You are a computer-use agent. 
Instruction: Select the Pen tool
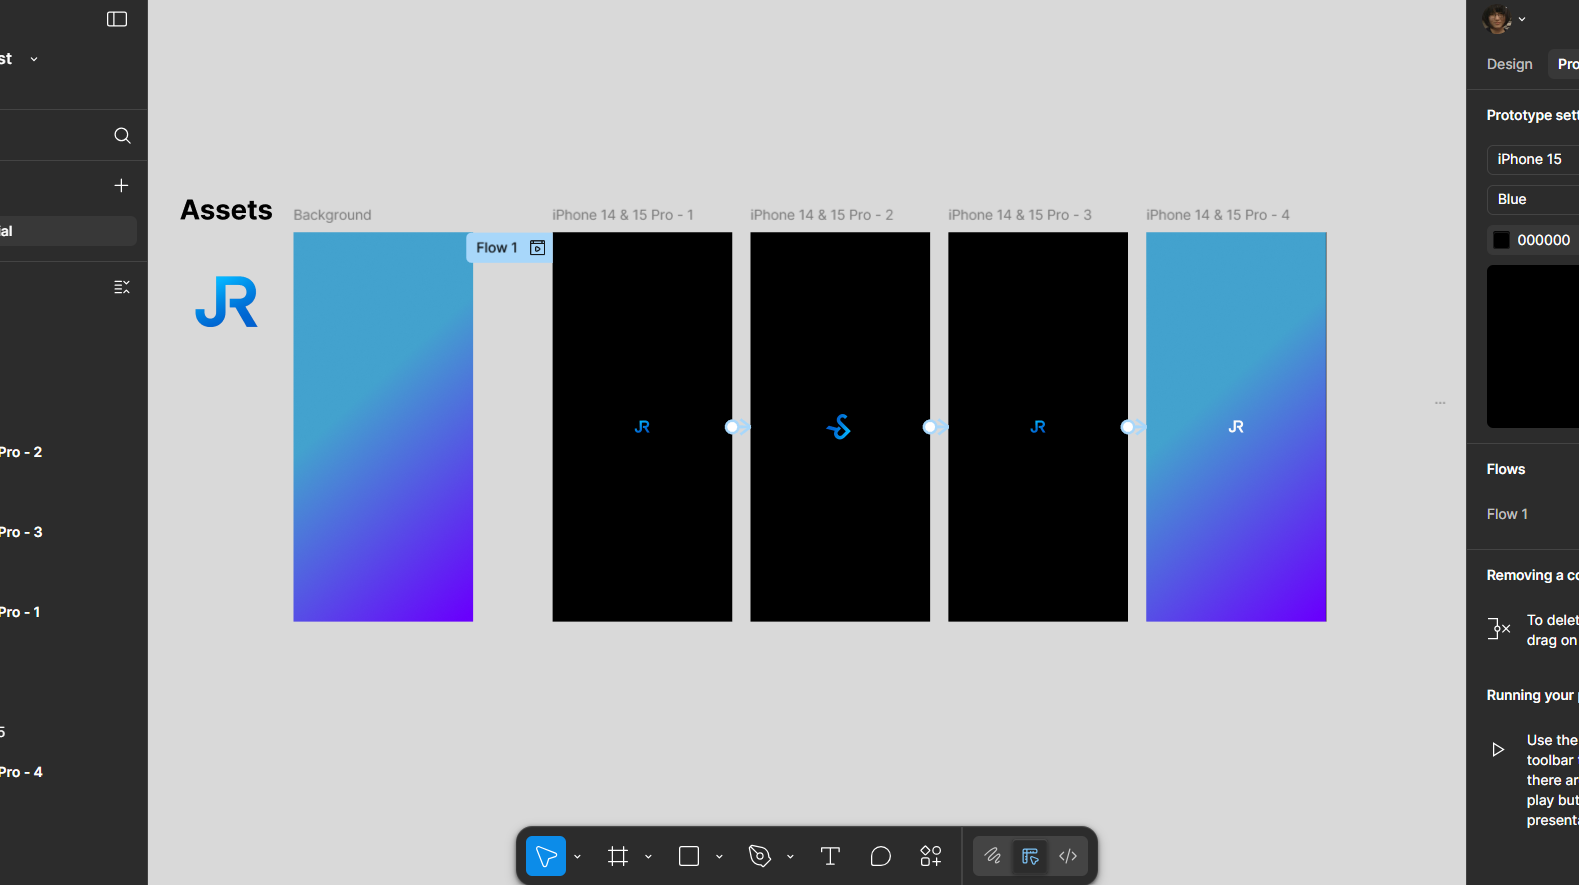pos(760,856)
